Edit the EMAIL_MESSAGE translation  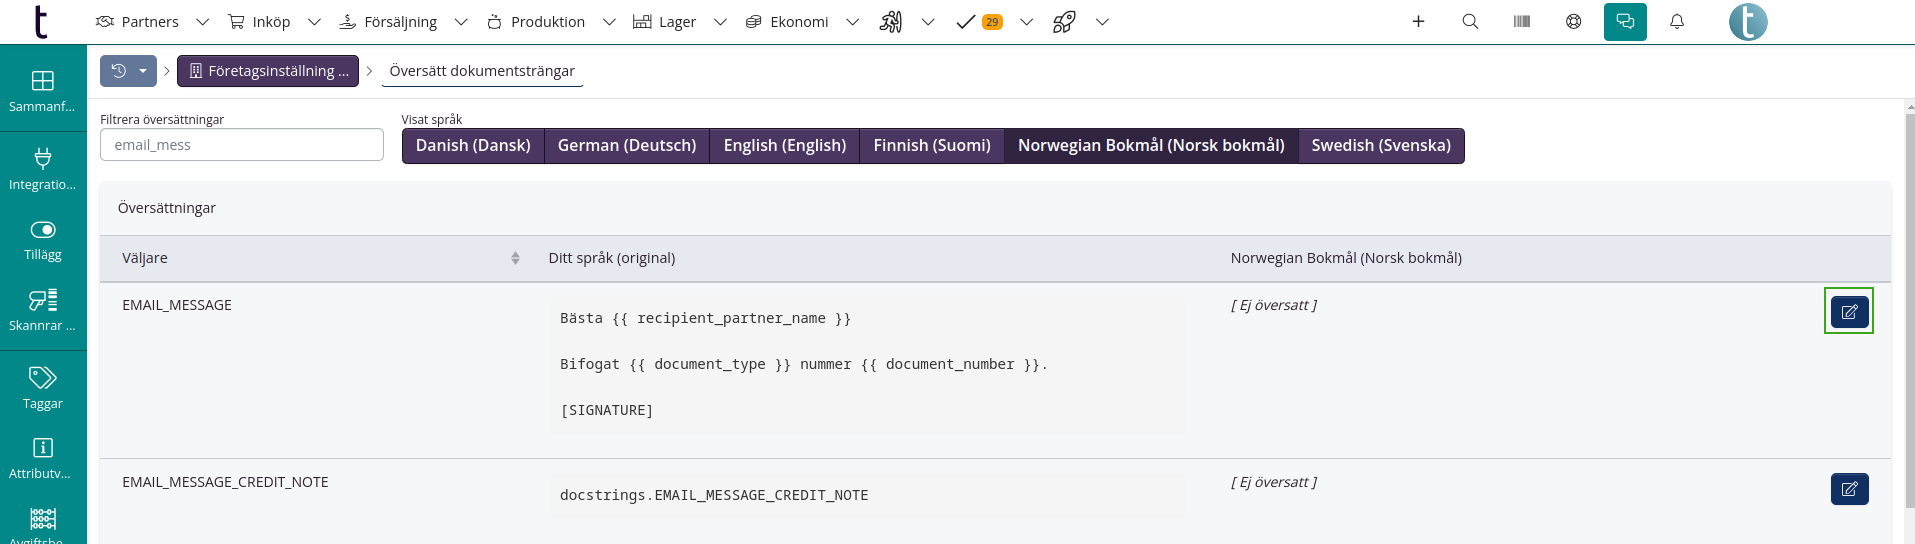[1848, 312]
